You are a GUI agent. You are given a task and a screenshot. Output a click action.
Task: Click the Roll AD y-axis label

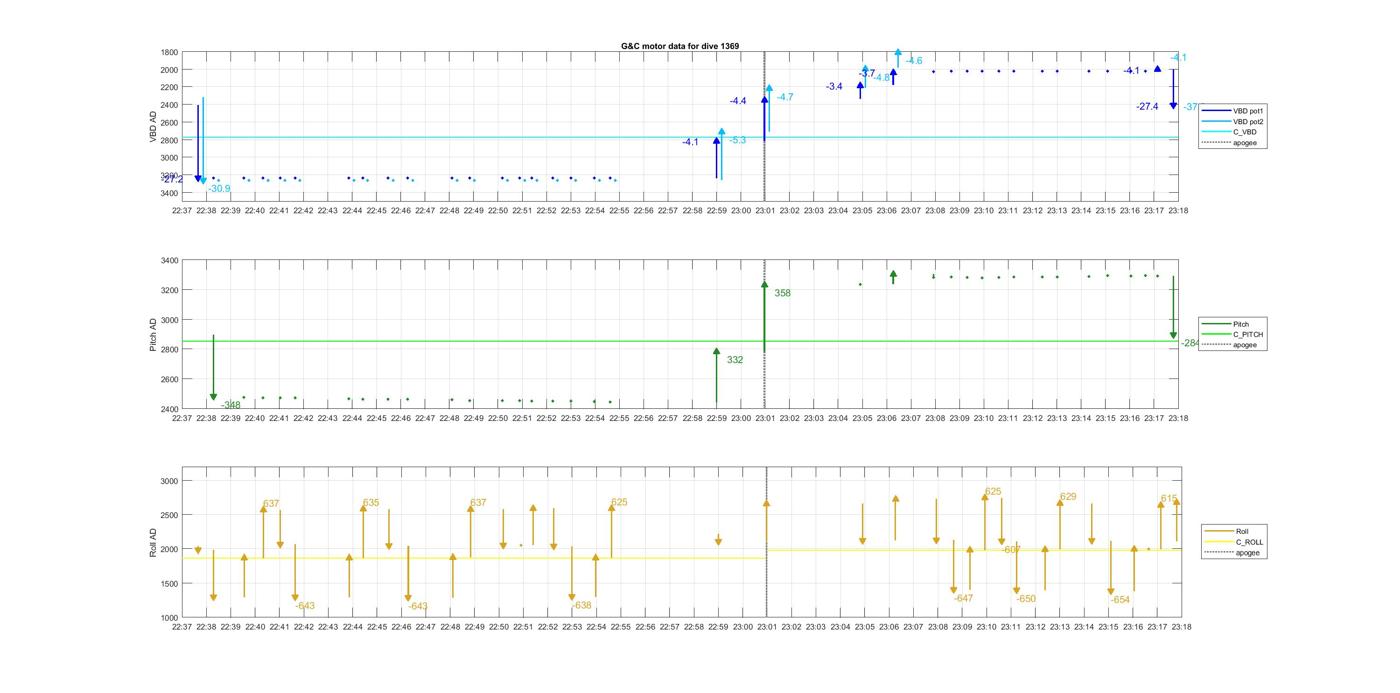click(x=153, y=541)
